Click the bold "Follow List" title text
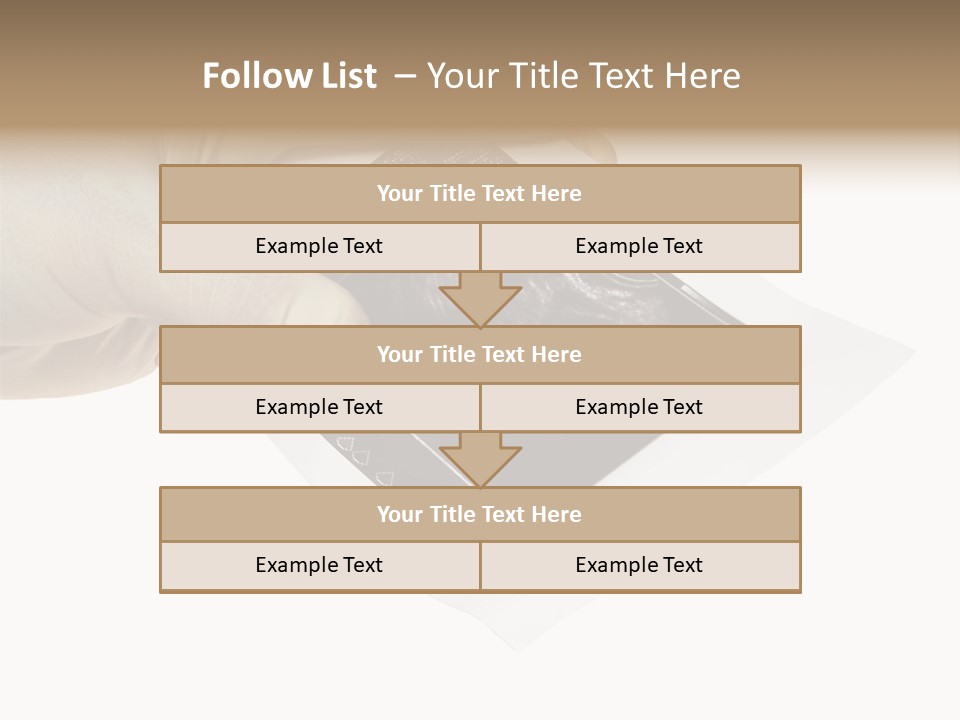Viewport: 960px width, 720px height. click(x=289, y=76)
